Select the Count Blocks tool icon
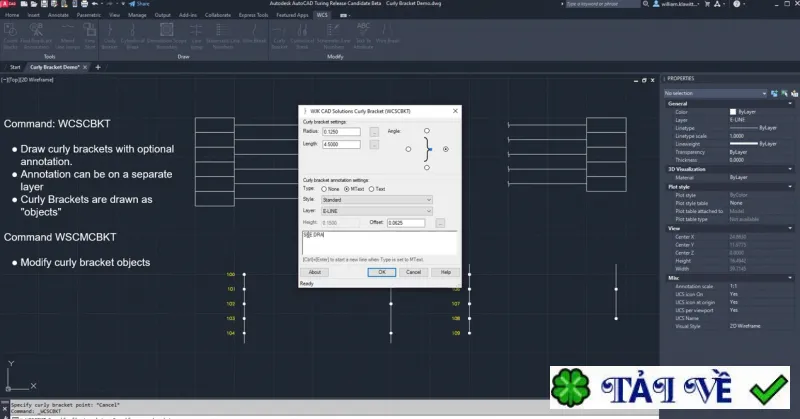The width and height of the screenshot is (800, 419). click(11, 36)
